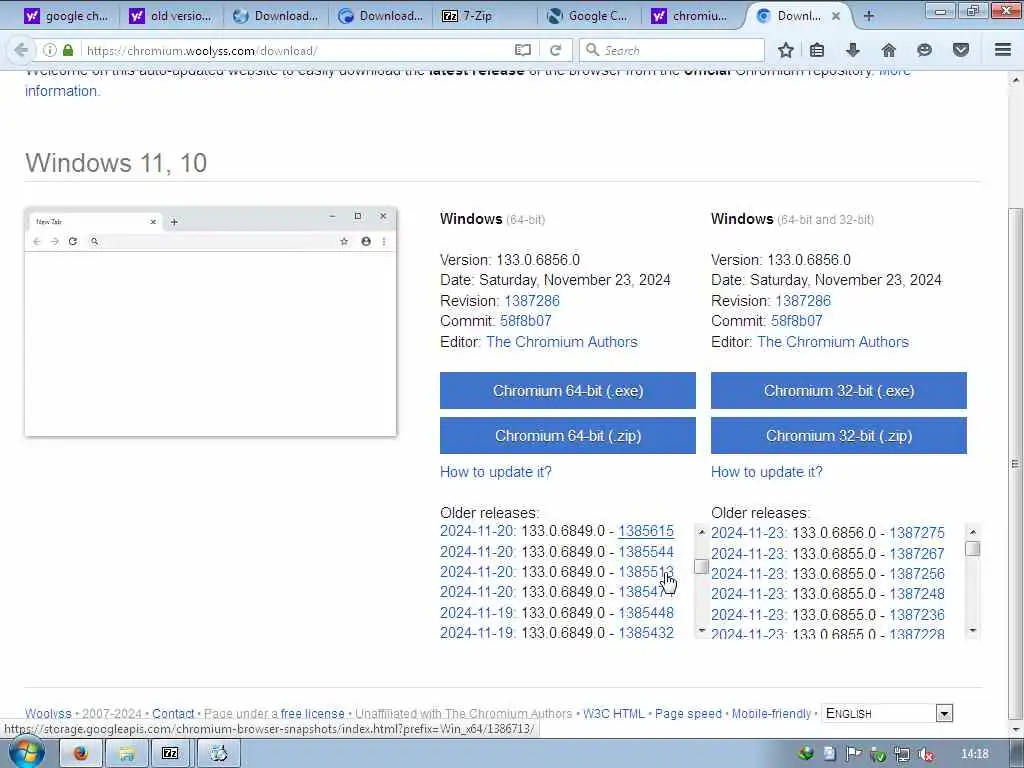Click the green secure padlock icon
The height and width of the screenshot is (768, 1024).
click(x=68, y=50)
